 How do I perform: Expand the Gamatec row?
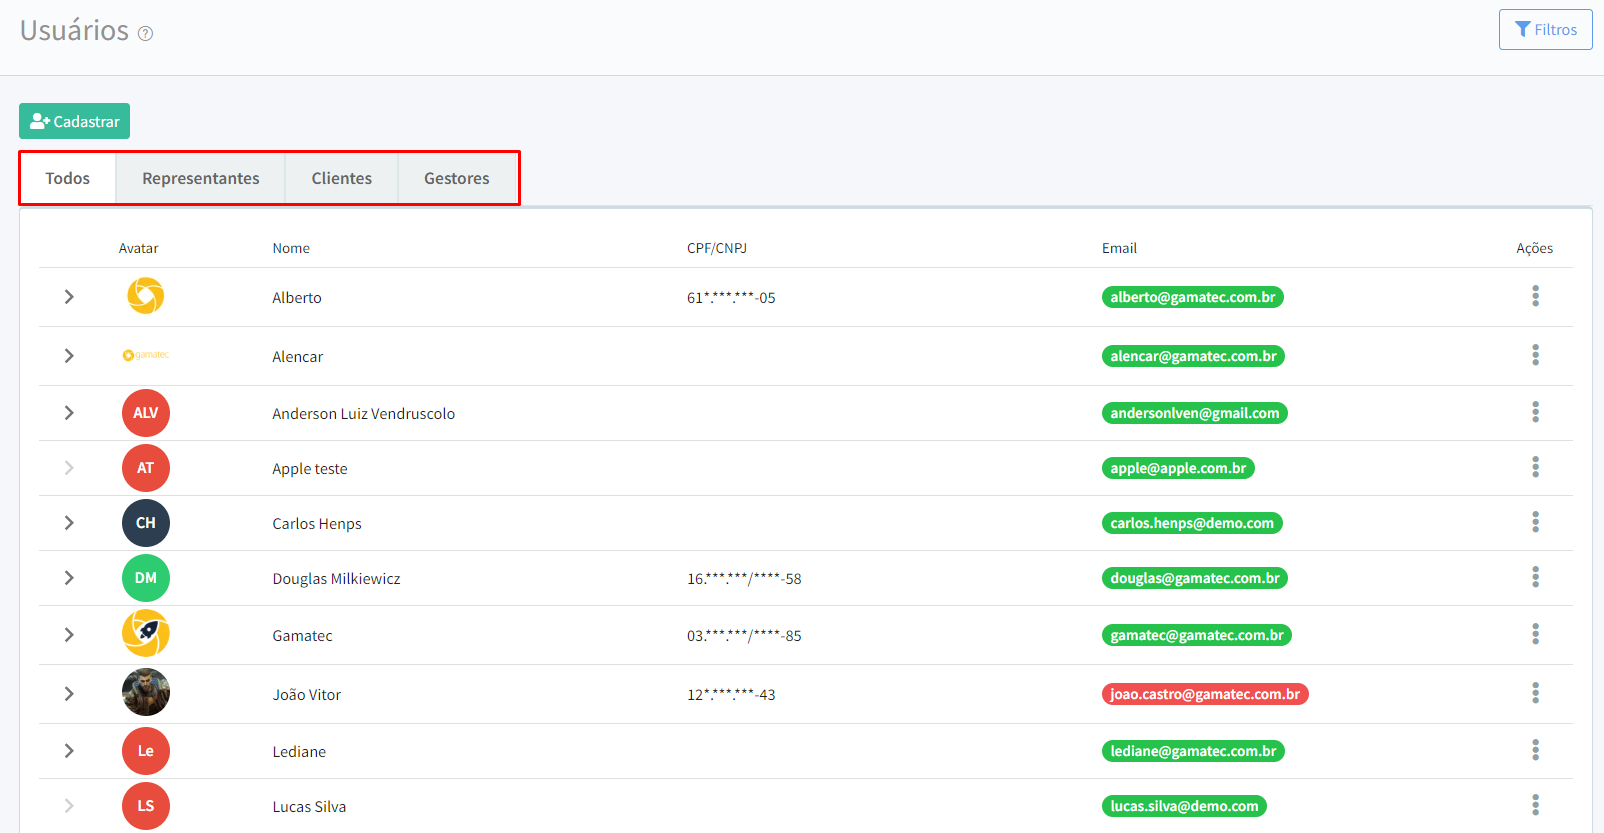pyautogui.click(x=69, y=635)
